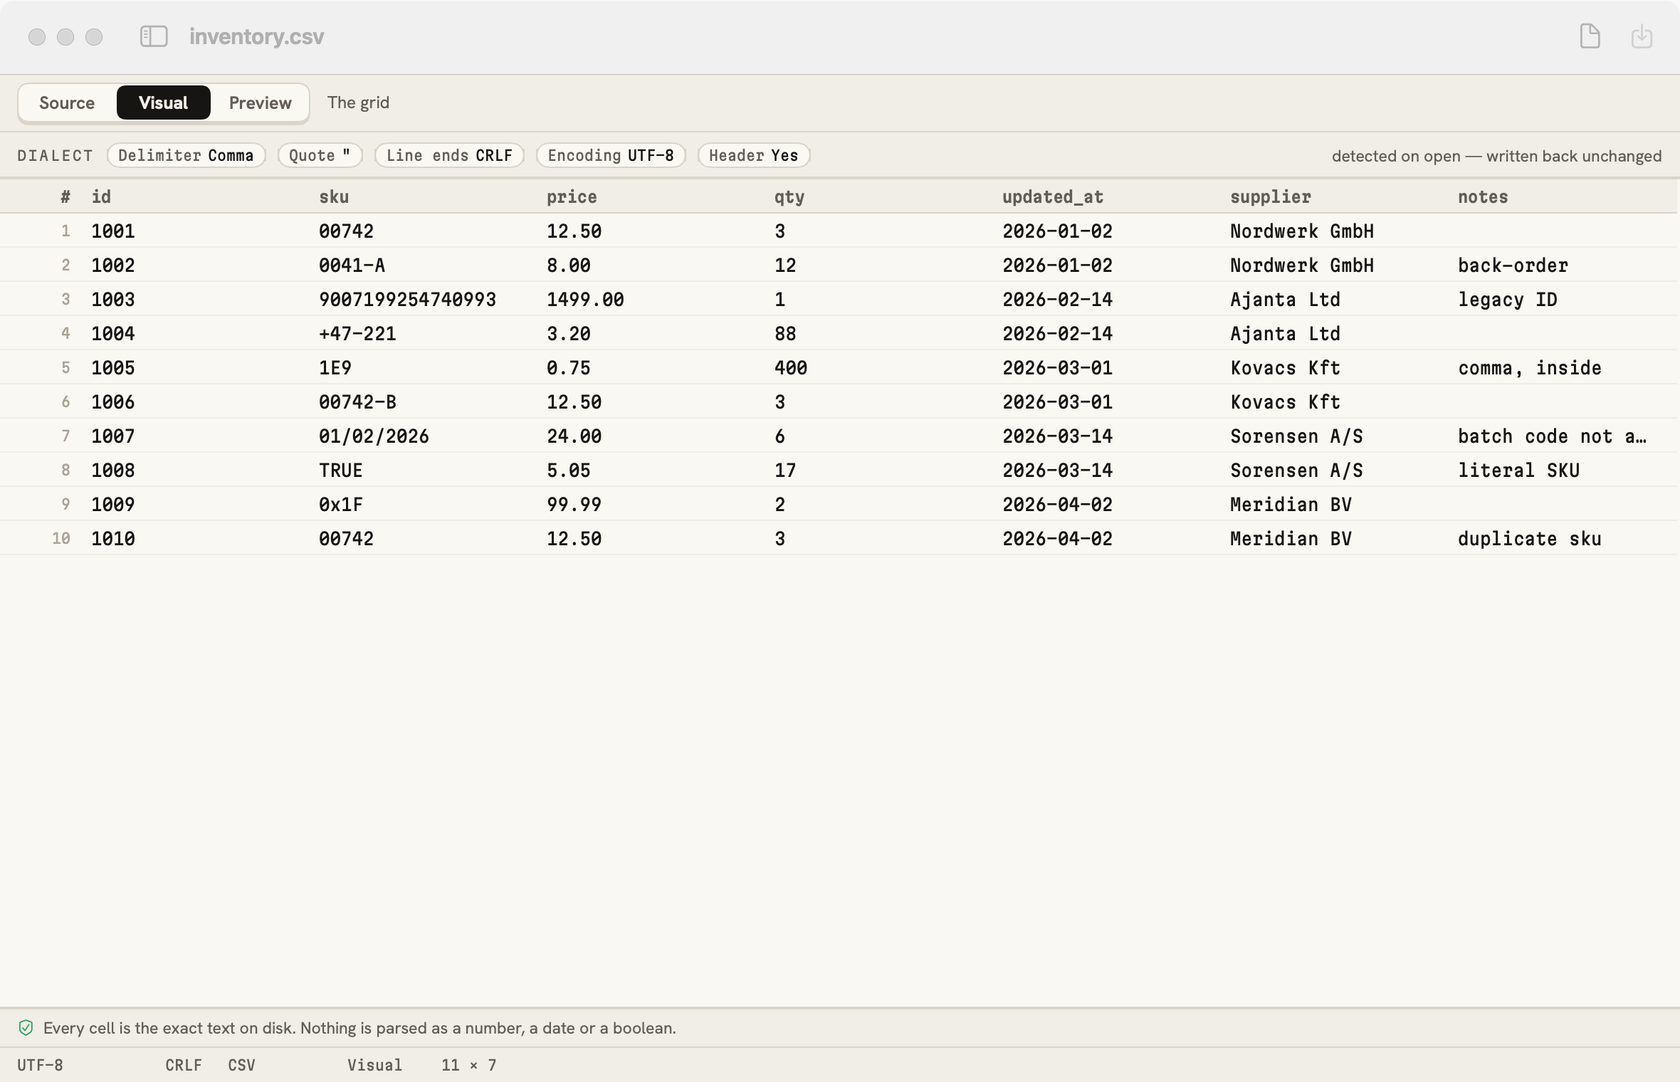Open the Delimiter Comma dialect pill

(186, 156)
